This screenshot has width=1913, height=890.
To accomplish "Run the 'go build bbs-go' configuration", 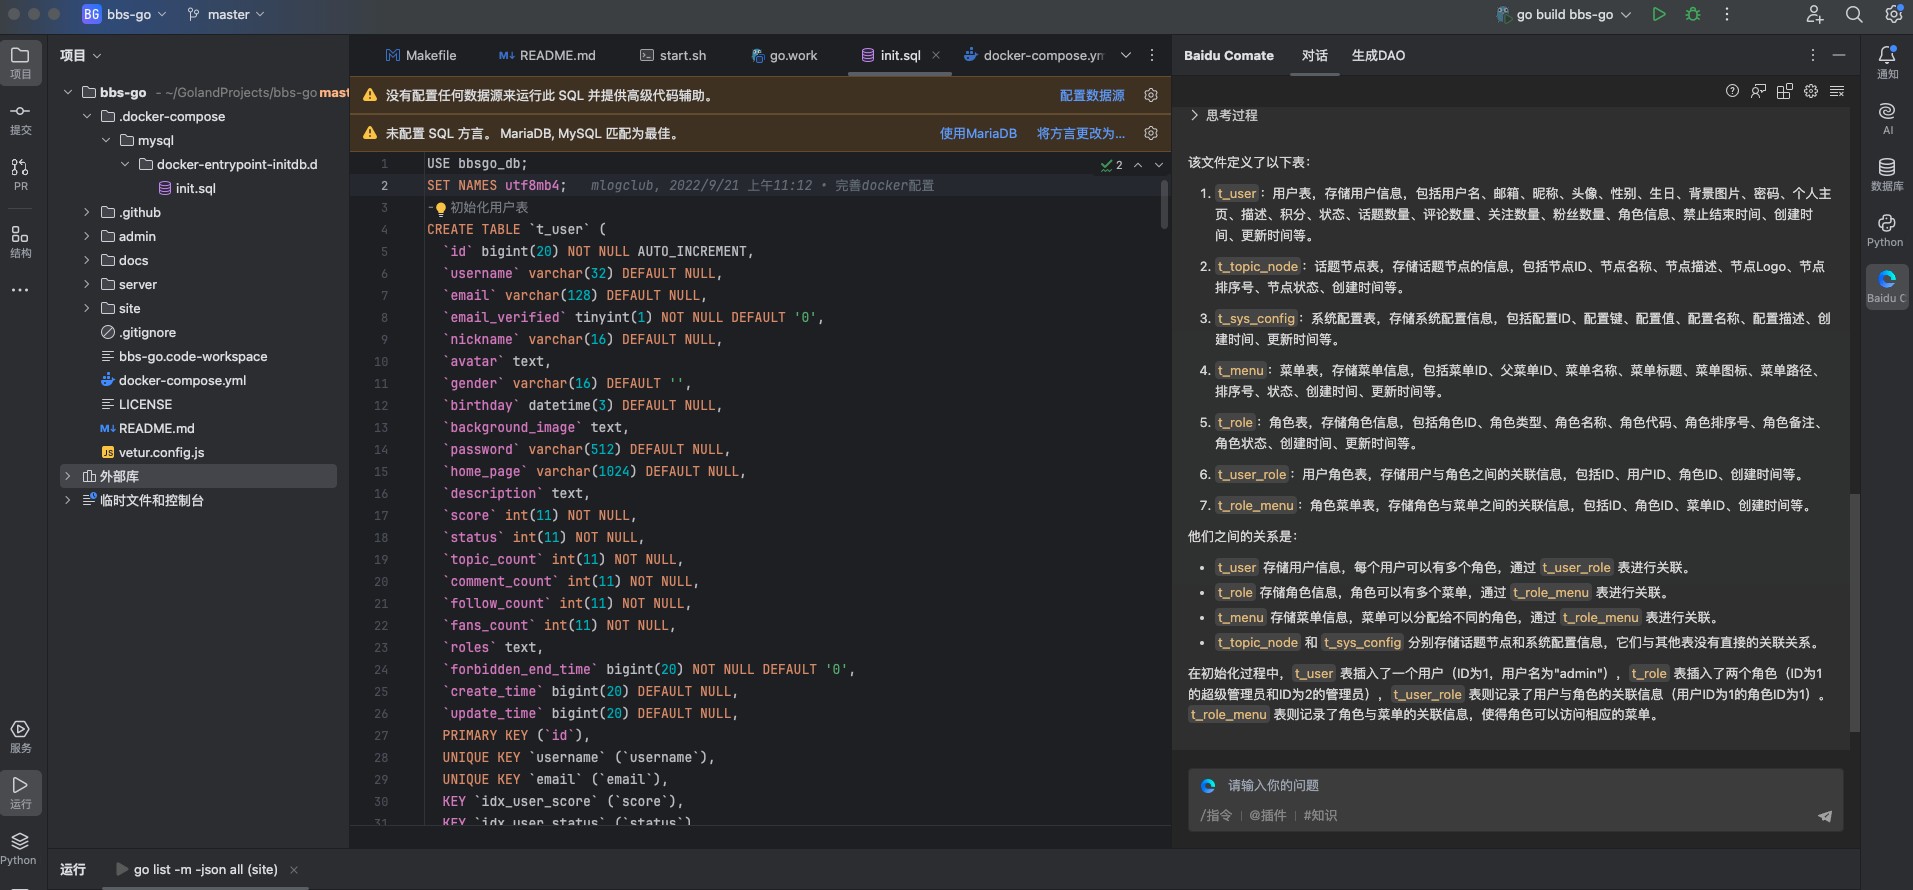I will [1659, 14].
